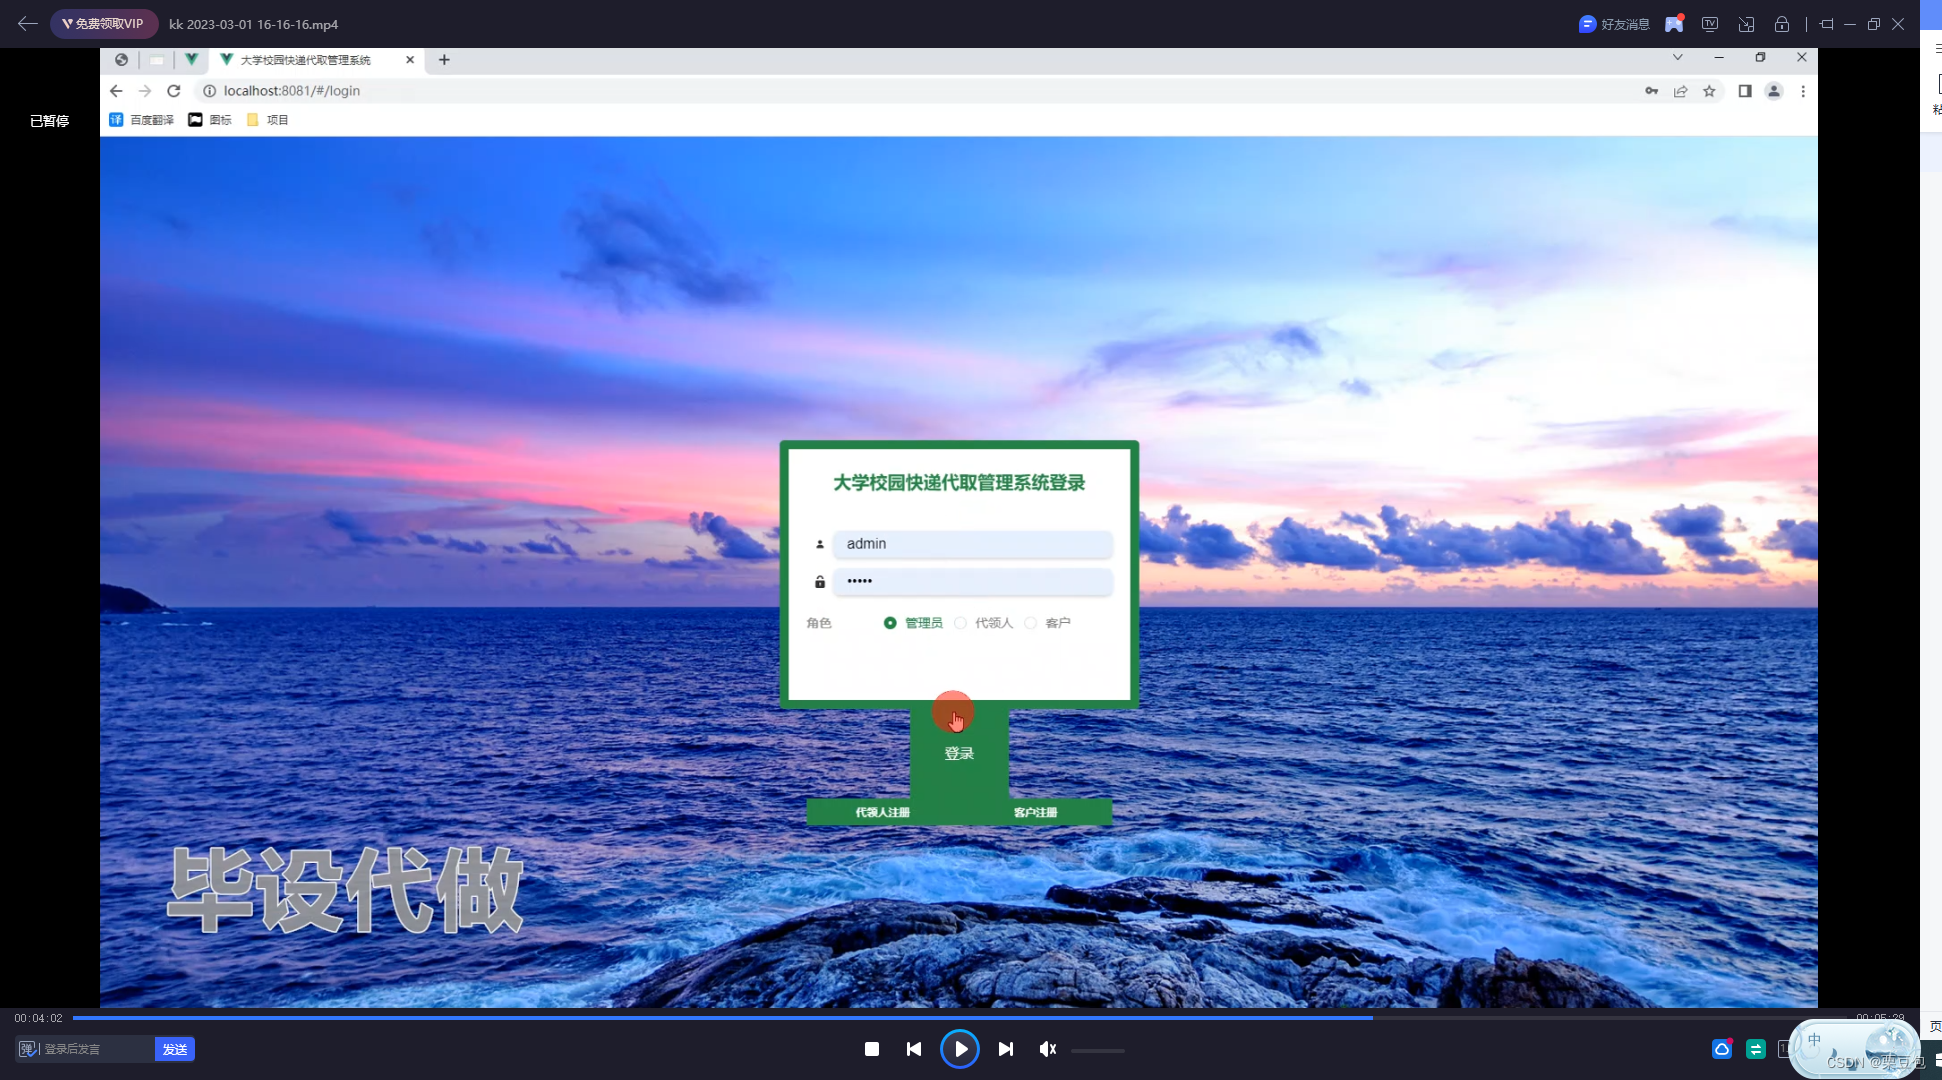The height and width of the screenshot is (1080, 1942).
Task: Click the stop playback square icon
Action: pos(871,1049)
